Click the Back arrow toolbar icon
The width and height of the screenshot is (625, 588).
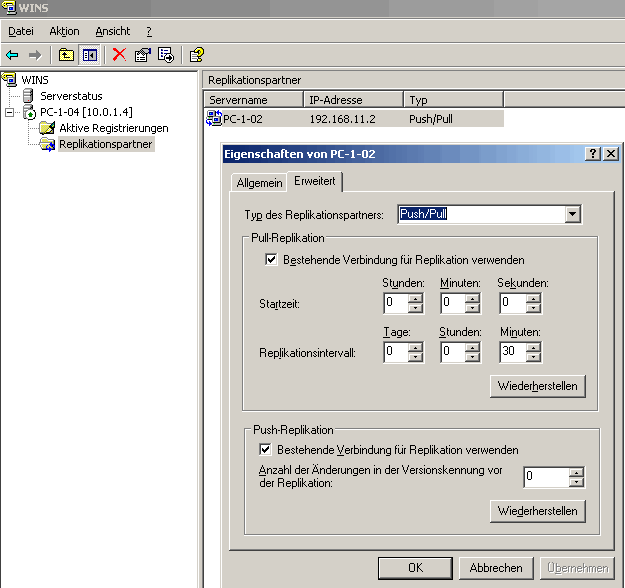[x=12, y=55]
